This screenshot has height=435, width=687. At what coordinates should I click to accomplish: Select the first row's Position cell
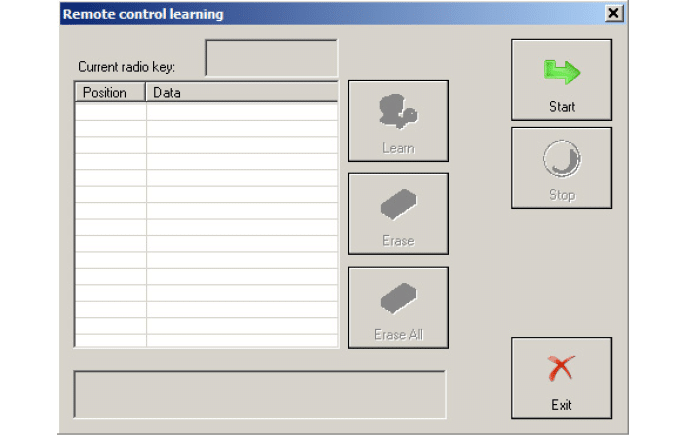click(x=110, y=111)
